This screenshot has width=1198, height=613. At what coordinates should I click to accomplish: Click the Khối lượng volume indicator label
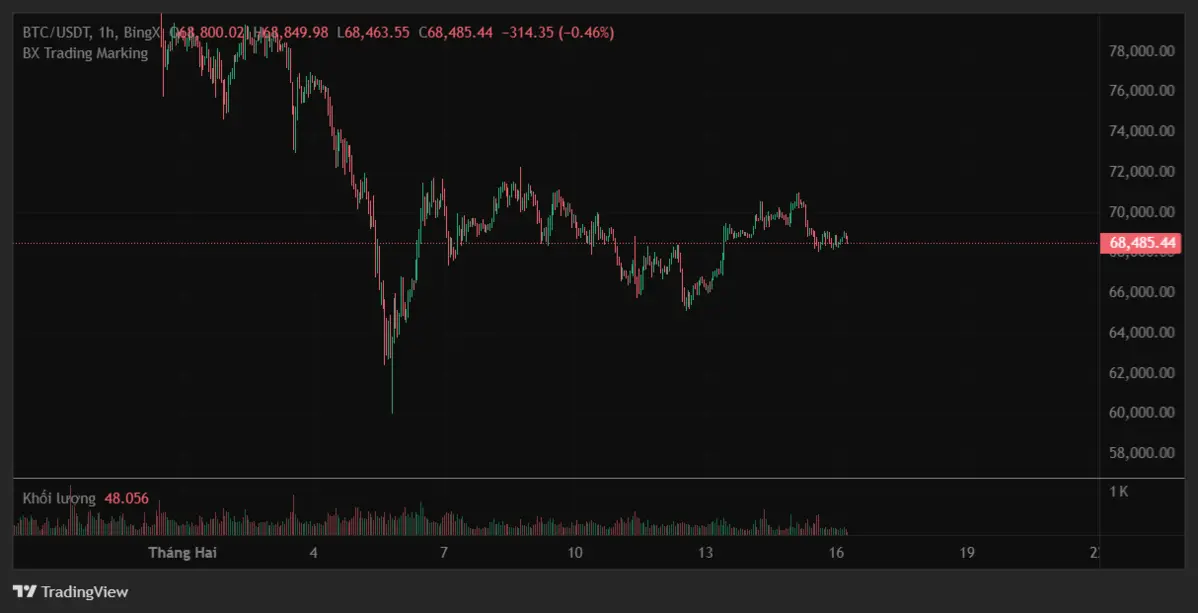click(59, 498)
